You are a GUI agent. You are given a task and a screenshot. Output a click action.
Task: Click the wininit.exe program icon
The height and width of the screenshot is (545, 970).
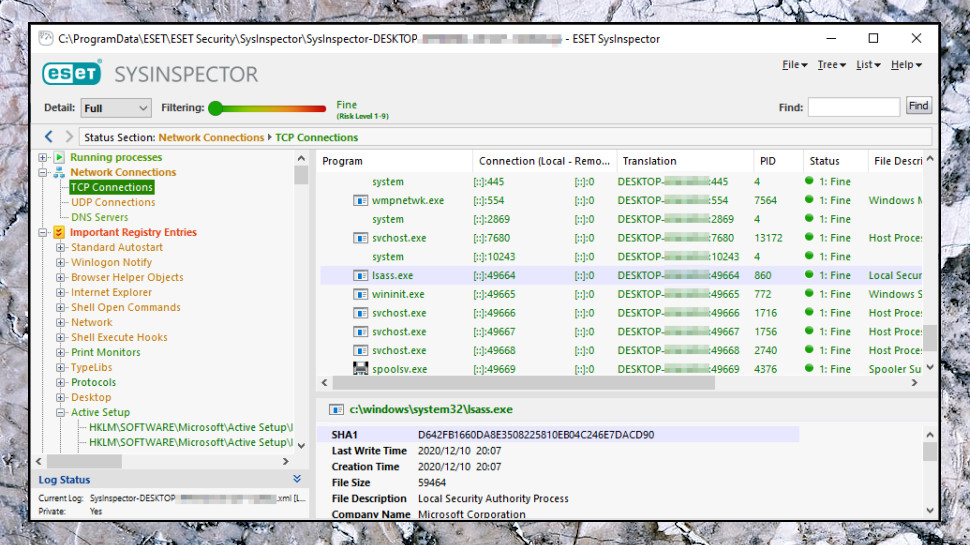[x=360, y=294]
